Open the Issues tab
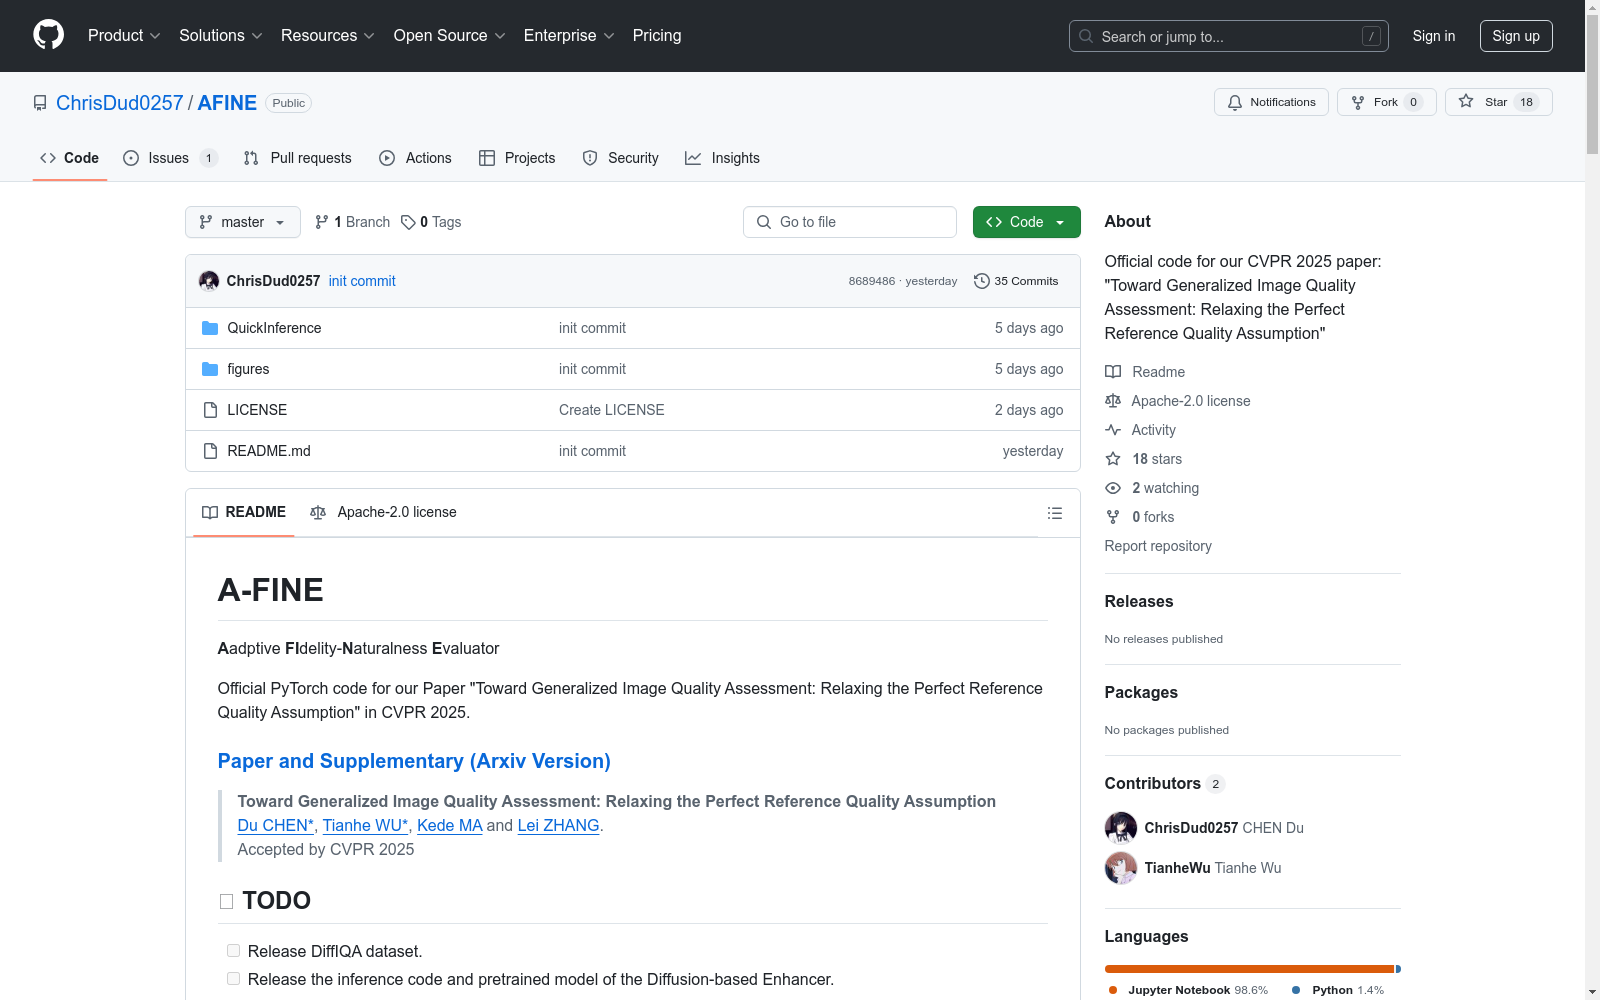This screenshot has height=1000, width=1600. tap(170, 158)
